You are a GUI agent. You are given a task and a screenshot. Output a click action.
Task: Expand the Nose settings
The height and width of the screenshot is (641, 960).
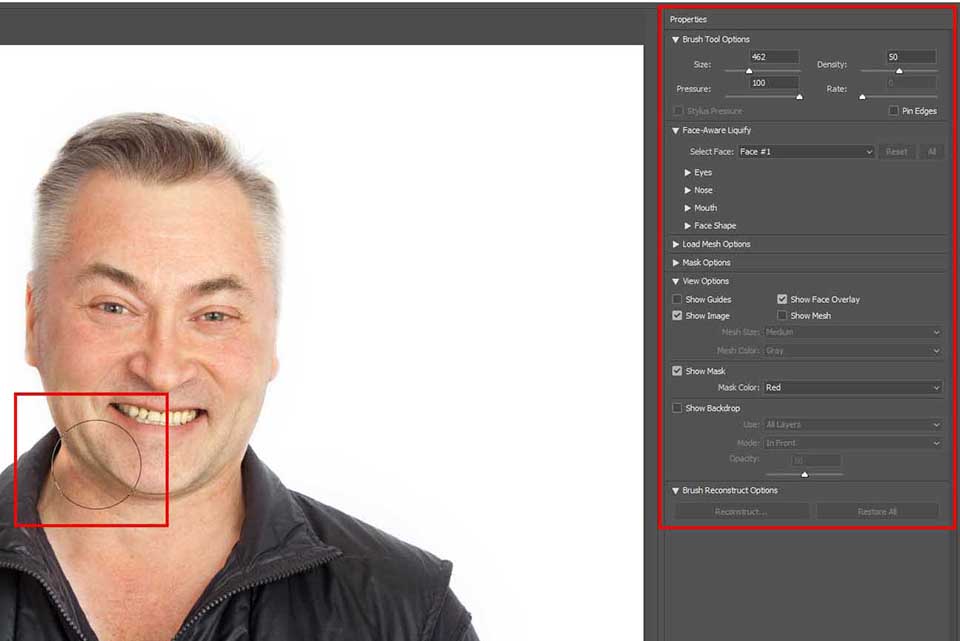[688, 190]
